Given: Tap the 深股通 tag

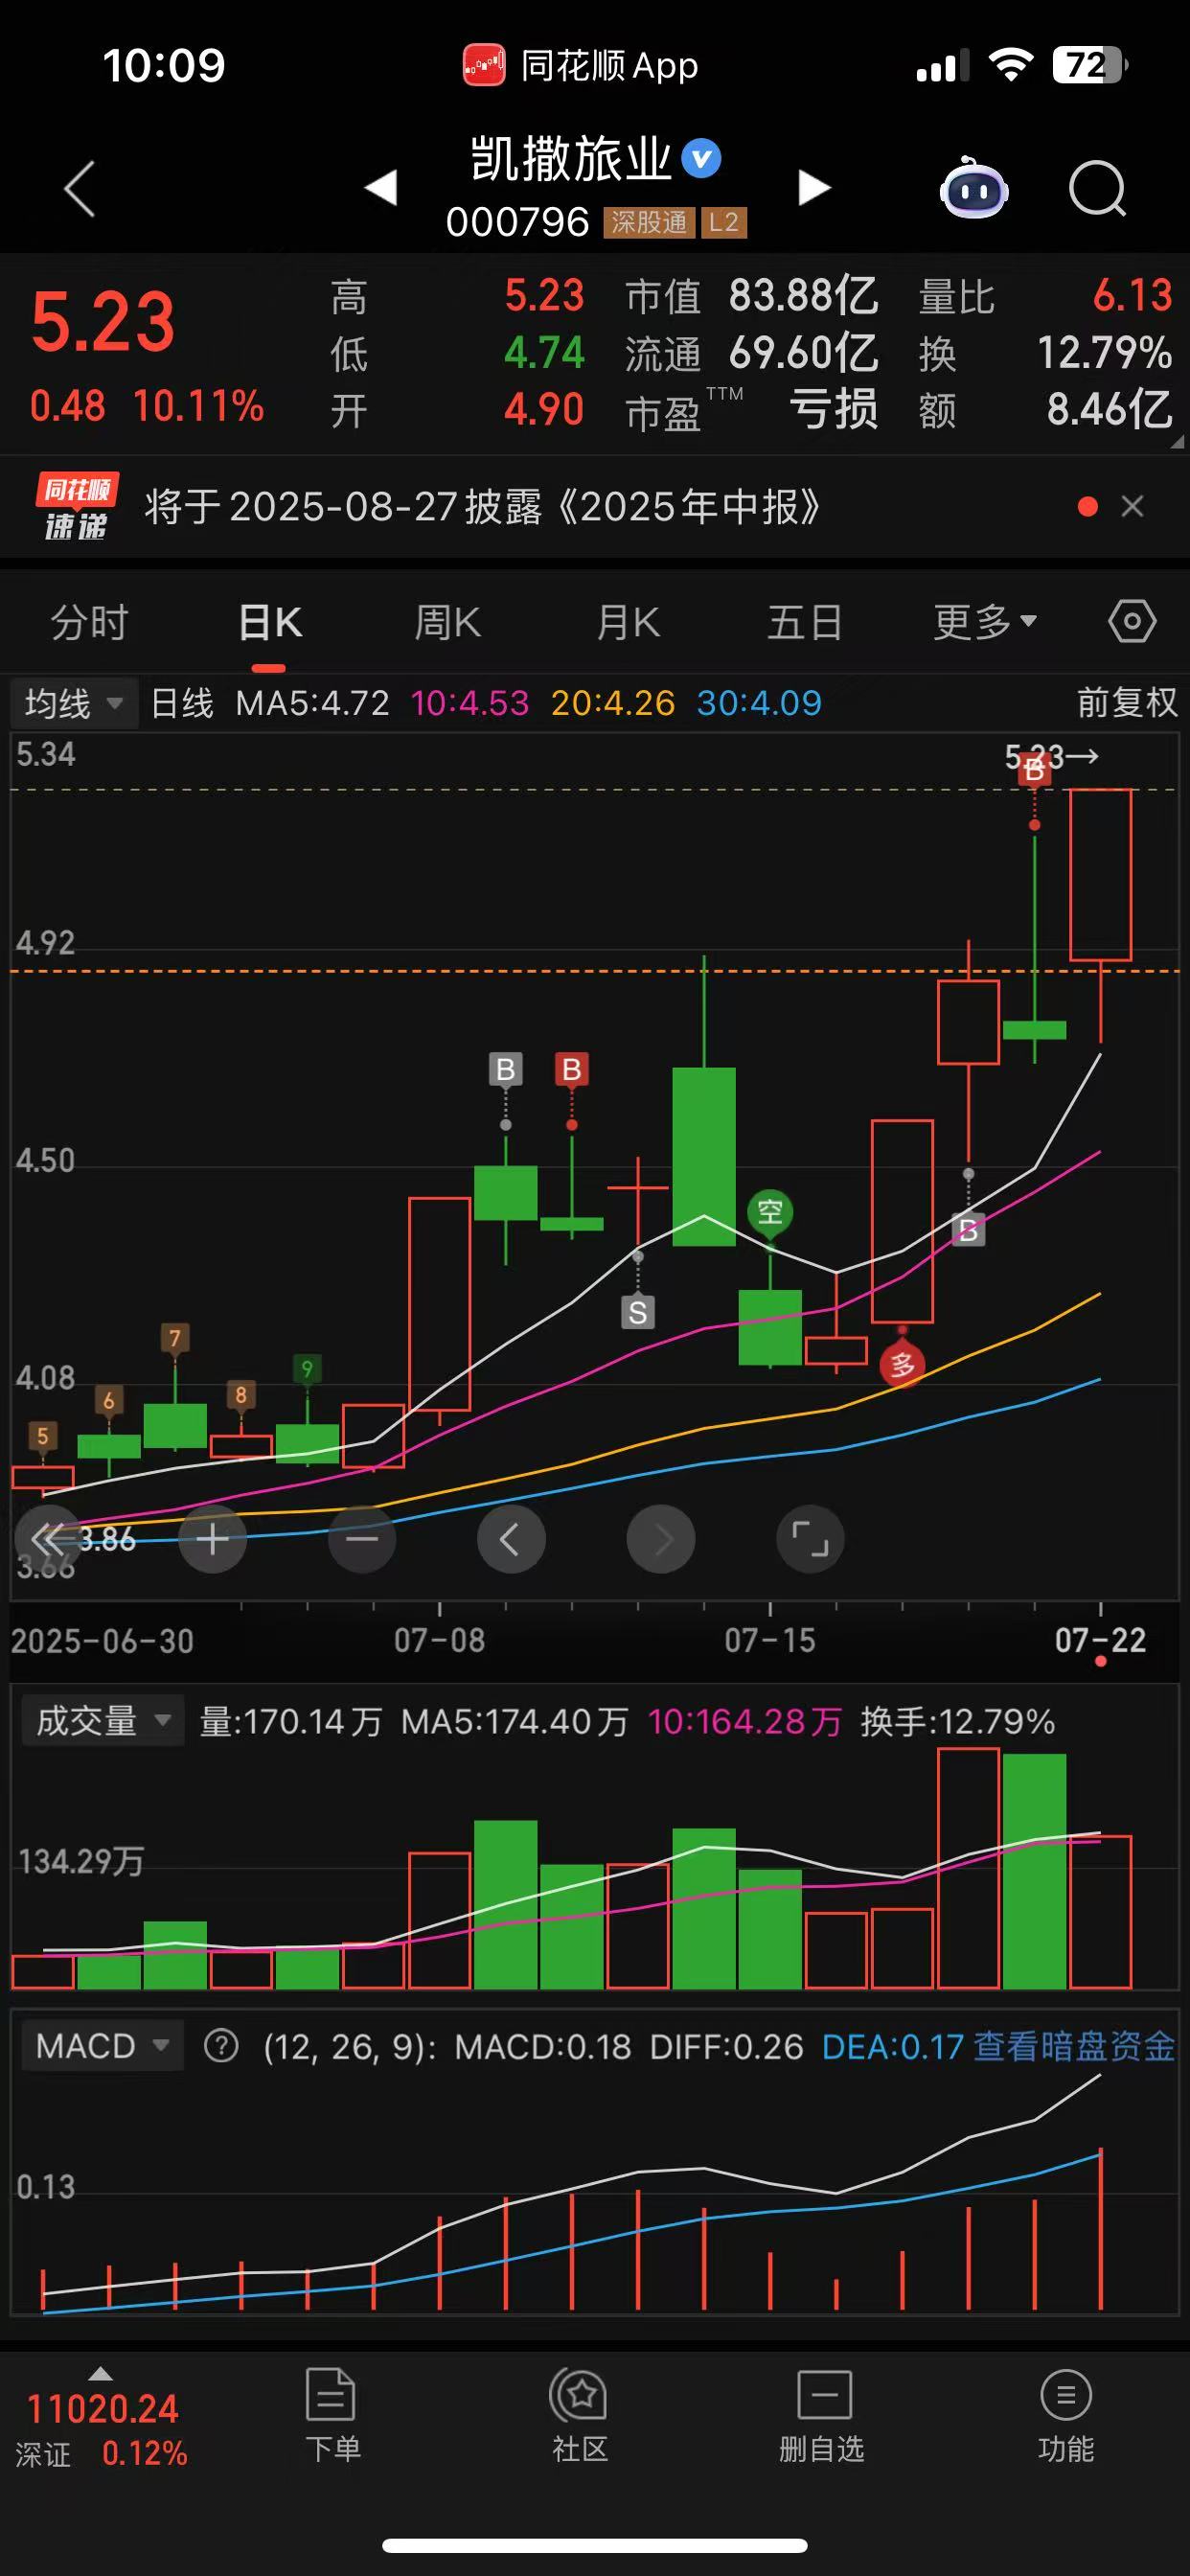Looking at the screenshot, I should (x=649, y=222).
